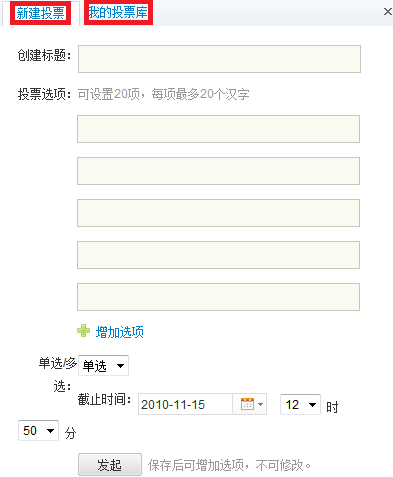Open the hour dropdown showing 12
The height and width of the screenshot is (477, 393).
[x=300, y=405]
